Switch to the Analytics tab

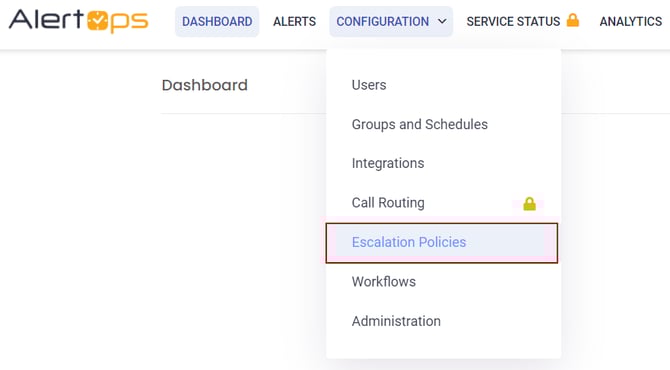click(x=631, y=21)
